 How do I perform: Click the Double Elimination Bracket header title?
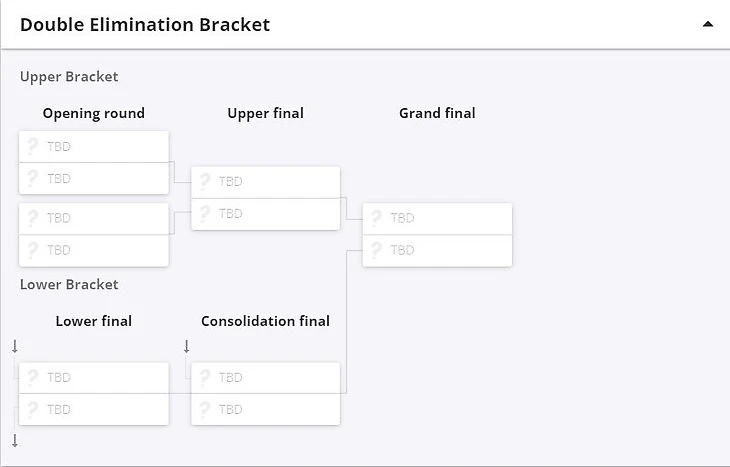click(145, 24)
